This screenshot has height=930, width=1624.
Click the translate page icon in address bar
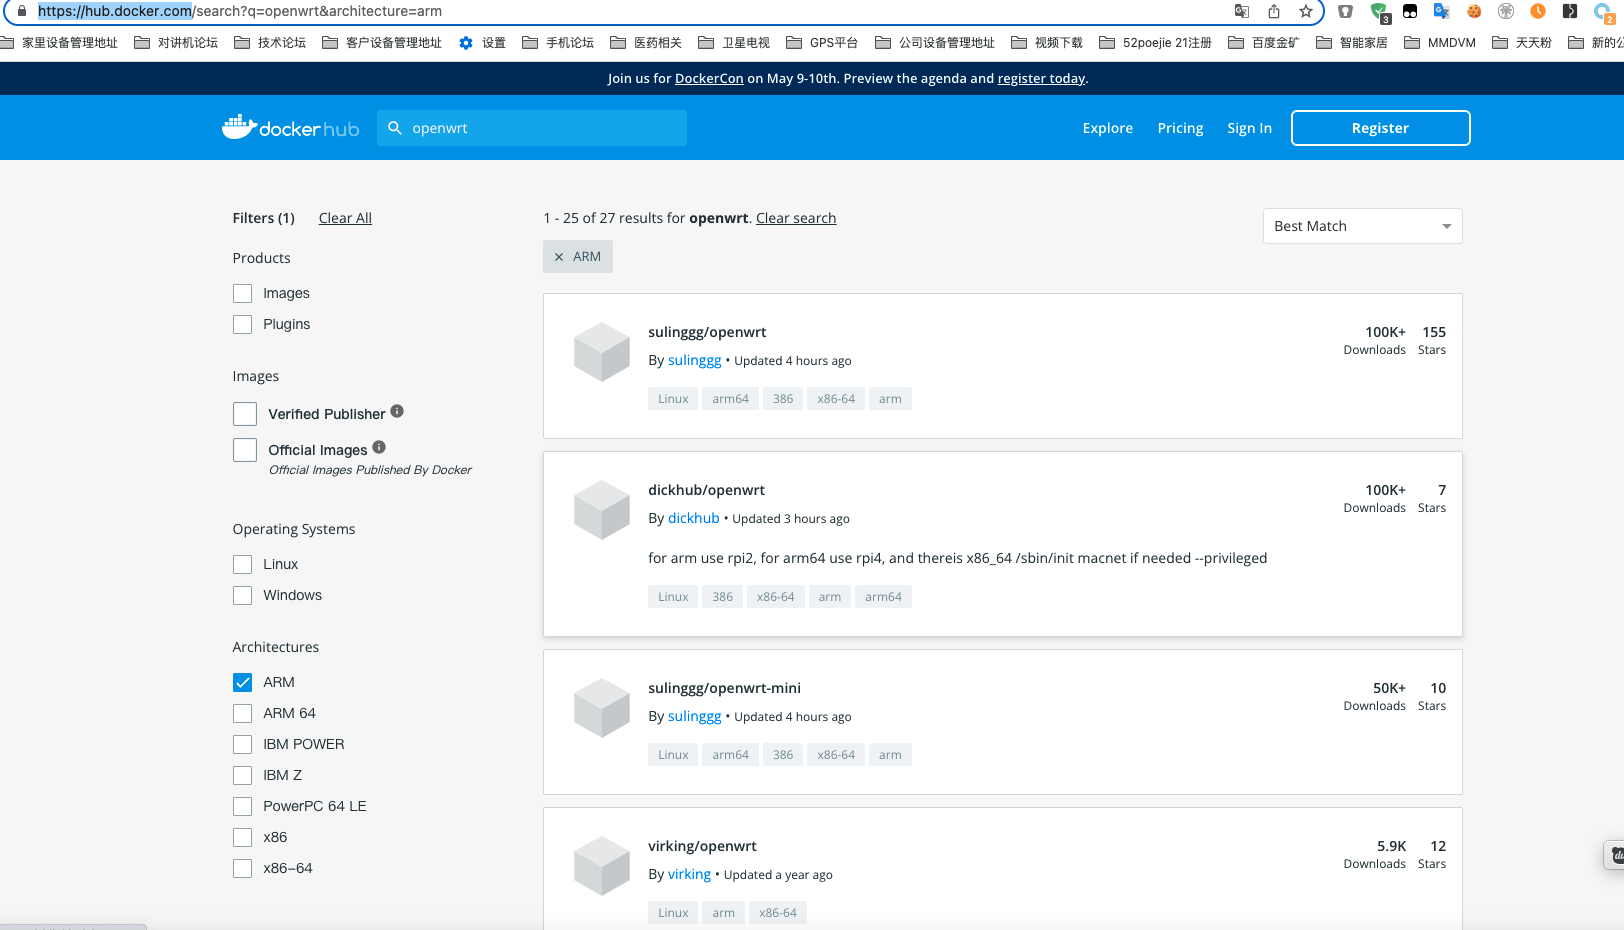pyautogui.click(x=1242, y=11)
